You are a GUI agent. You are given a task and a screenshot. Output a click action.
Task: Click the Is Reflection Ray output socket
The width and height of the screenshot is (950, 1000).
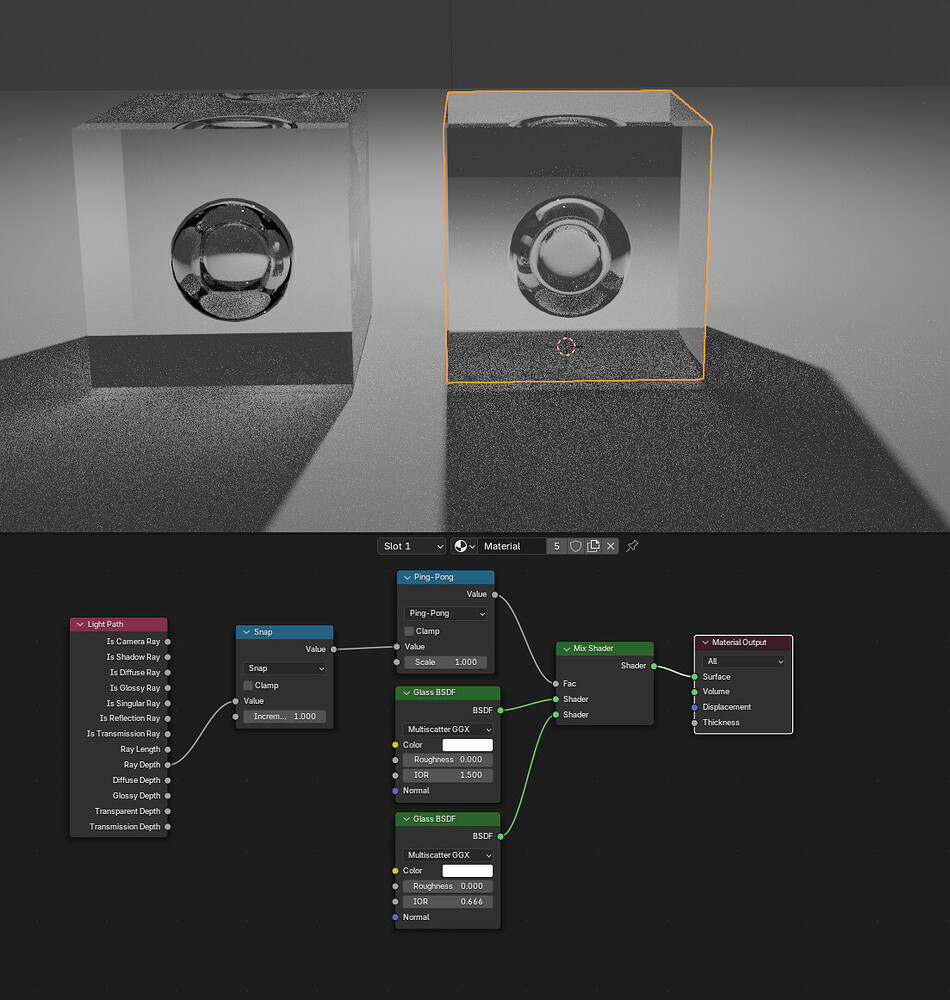click(x=168, y=719)
